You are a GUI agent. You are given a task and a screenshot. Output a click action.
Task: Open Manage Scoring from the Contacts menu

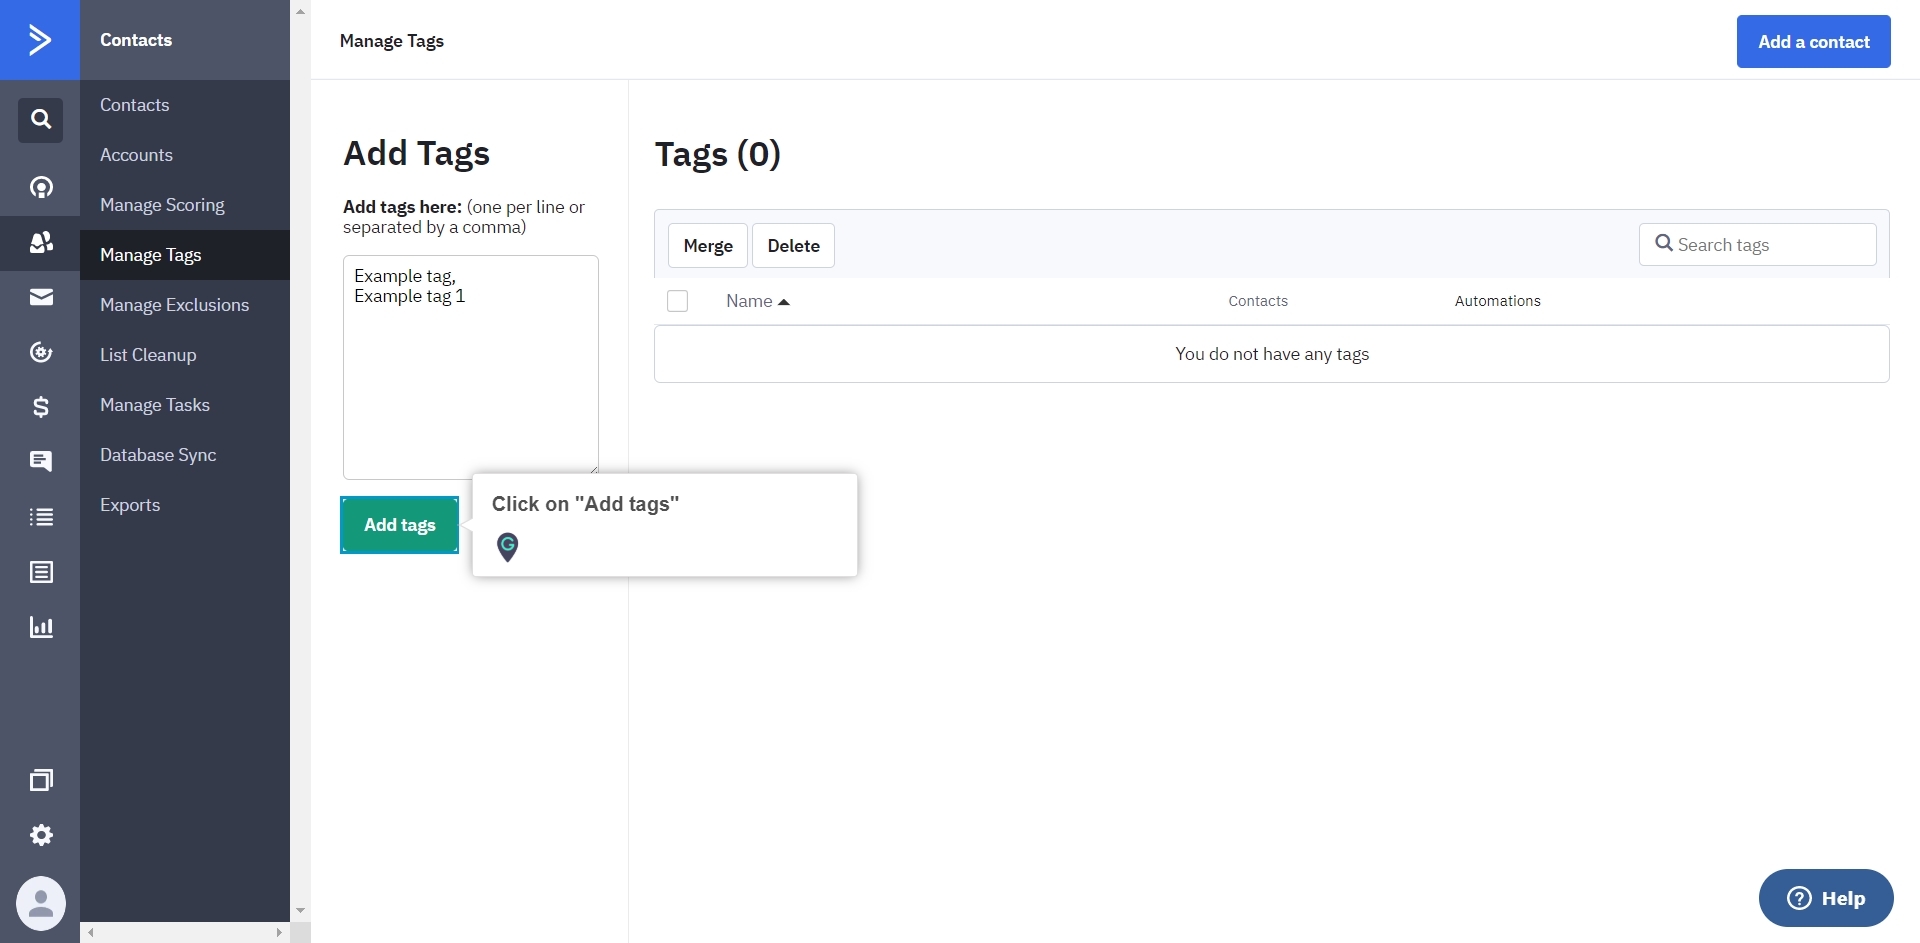163,204
